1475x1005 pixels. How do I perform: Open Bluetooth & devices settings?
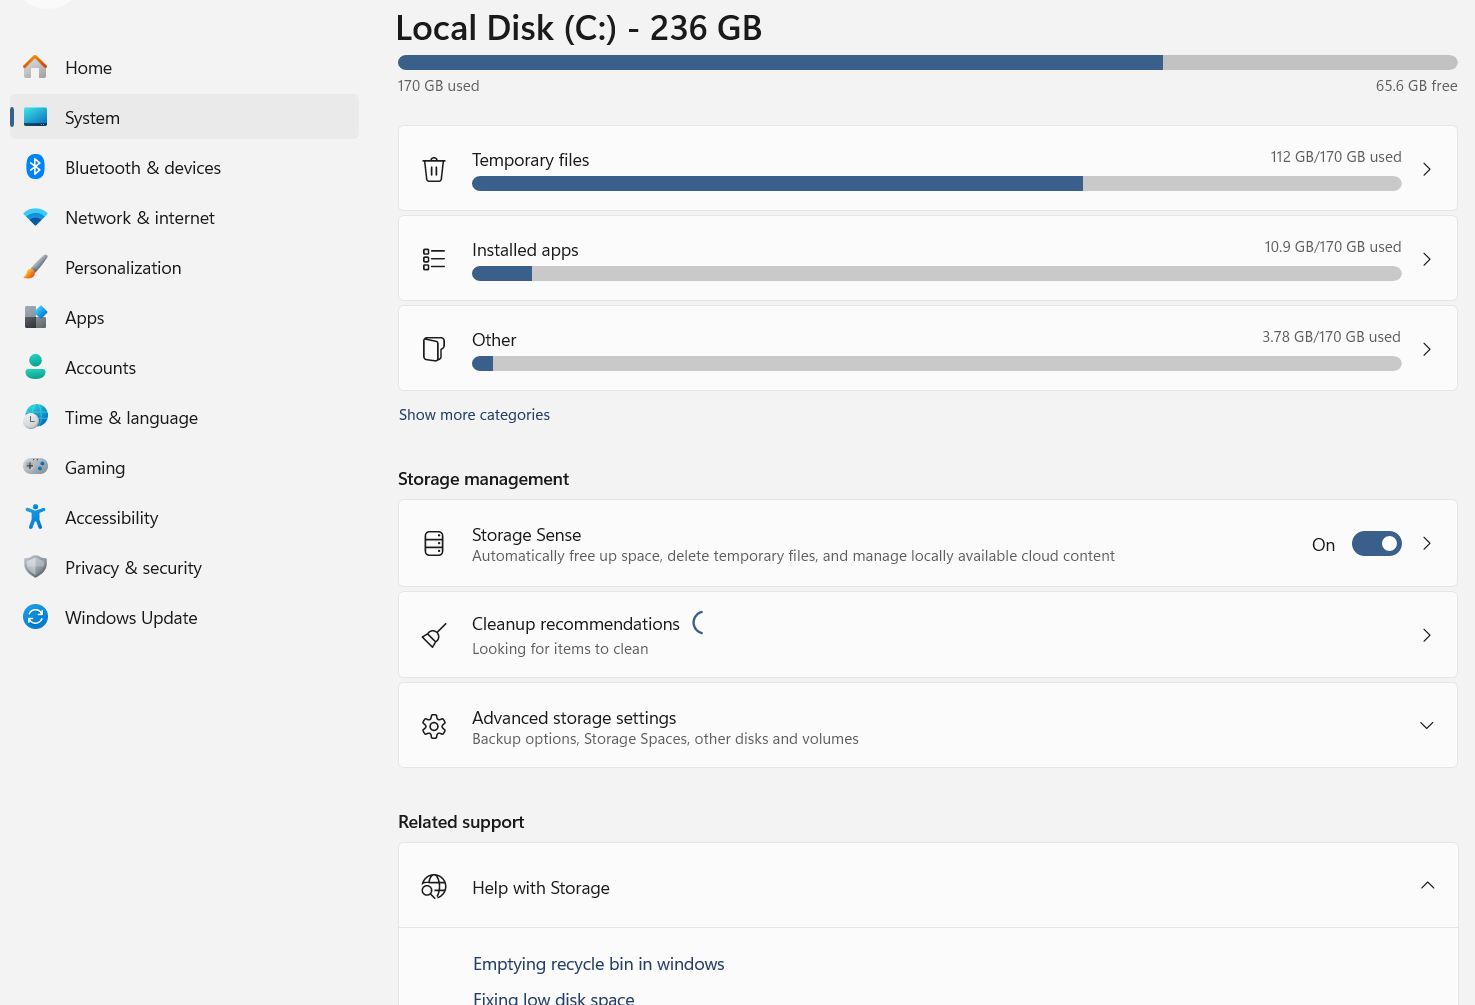[x=184, y=167]
